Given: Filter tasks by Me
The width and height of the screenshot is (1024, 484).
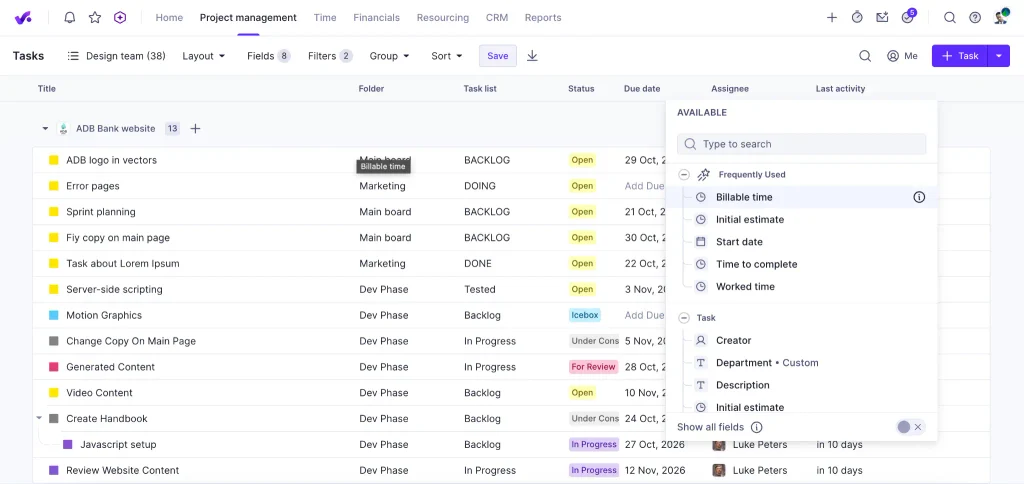Looking at the screenshot, I should point(903,56).
